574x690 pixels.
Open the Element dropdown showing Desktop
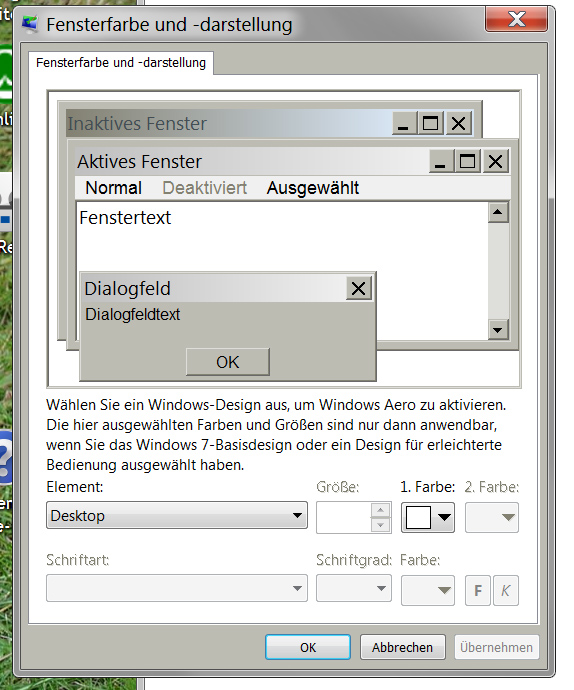[x=177, y=515]
